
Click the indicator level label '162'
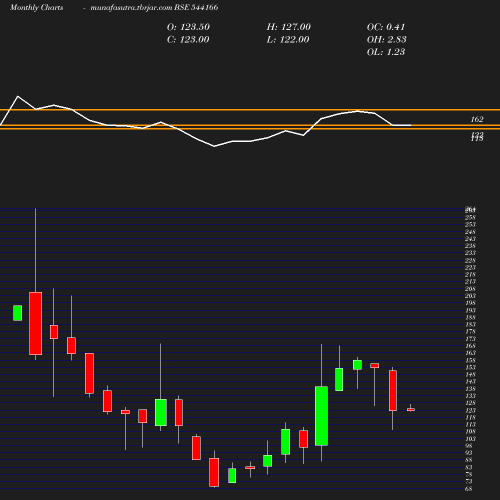[x=477, y=119]
